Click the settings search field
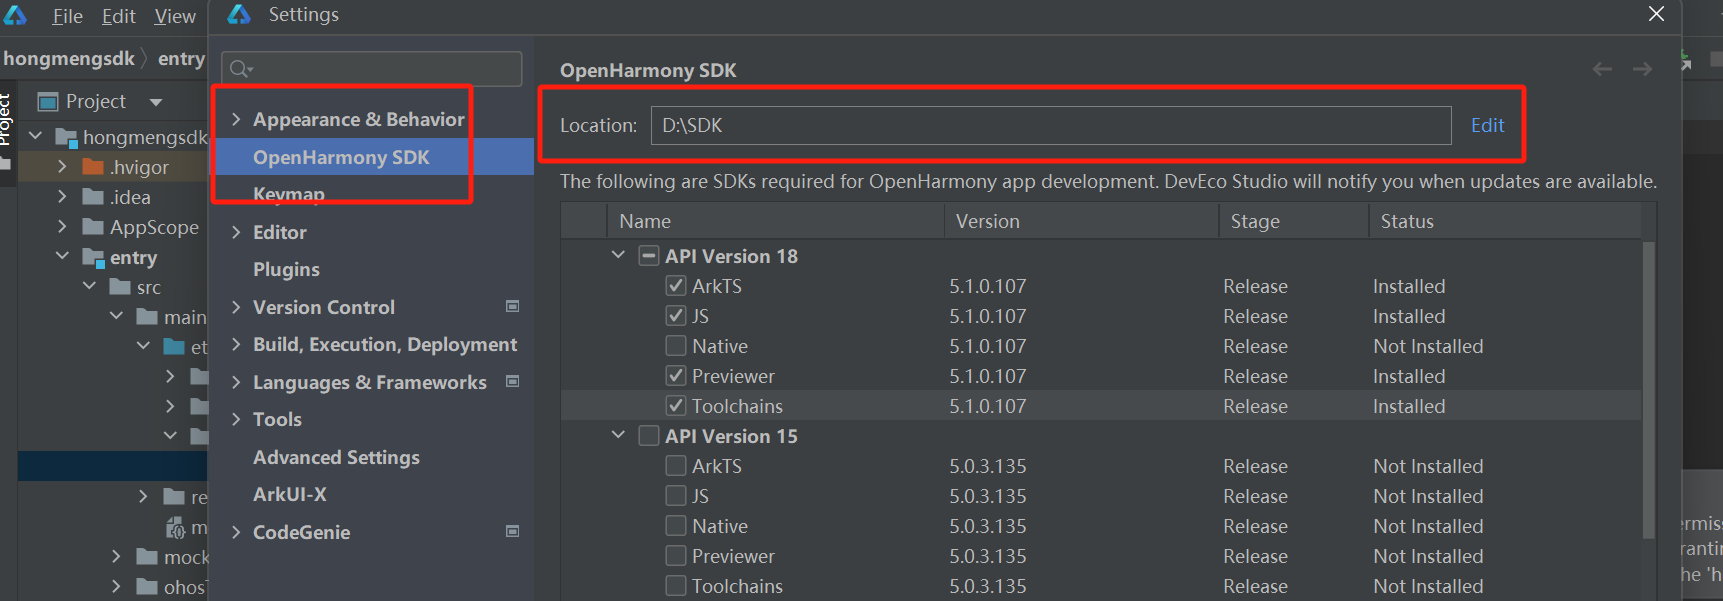1723x601 pixels. [372, 69]
